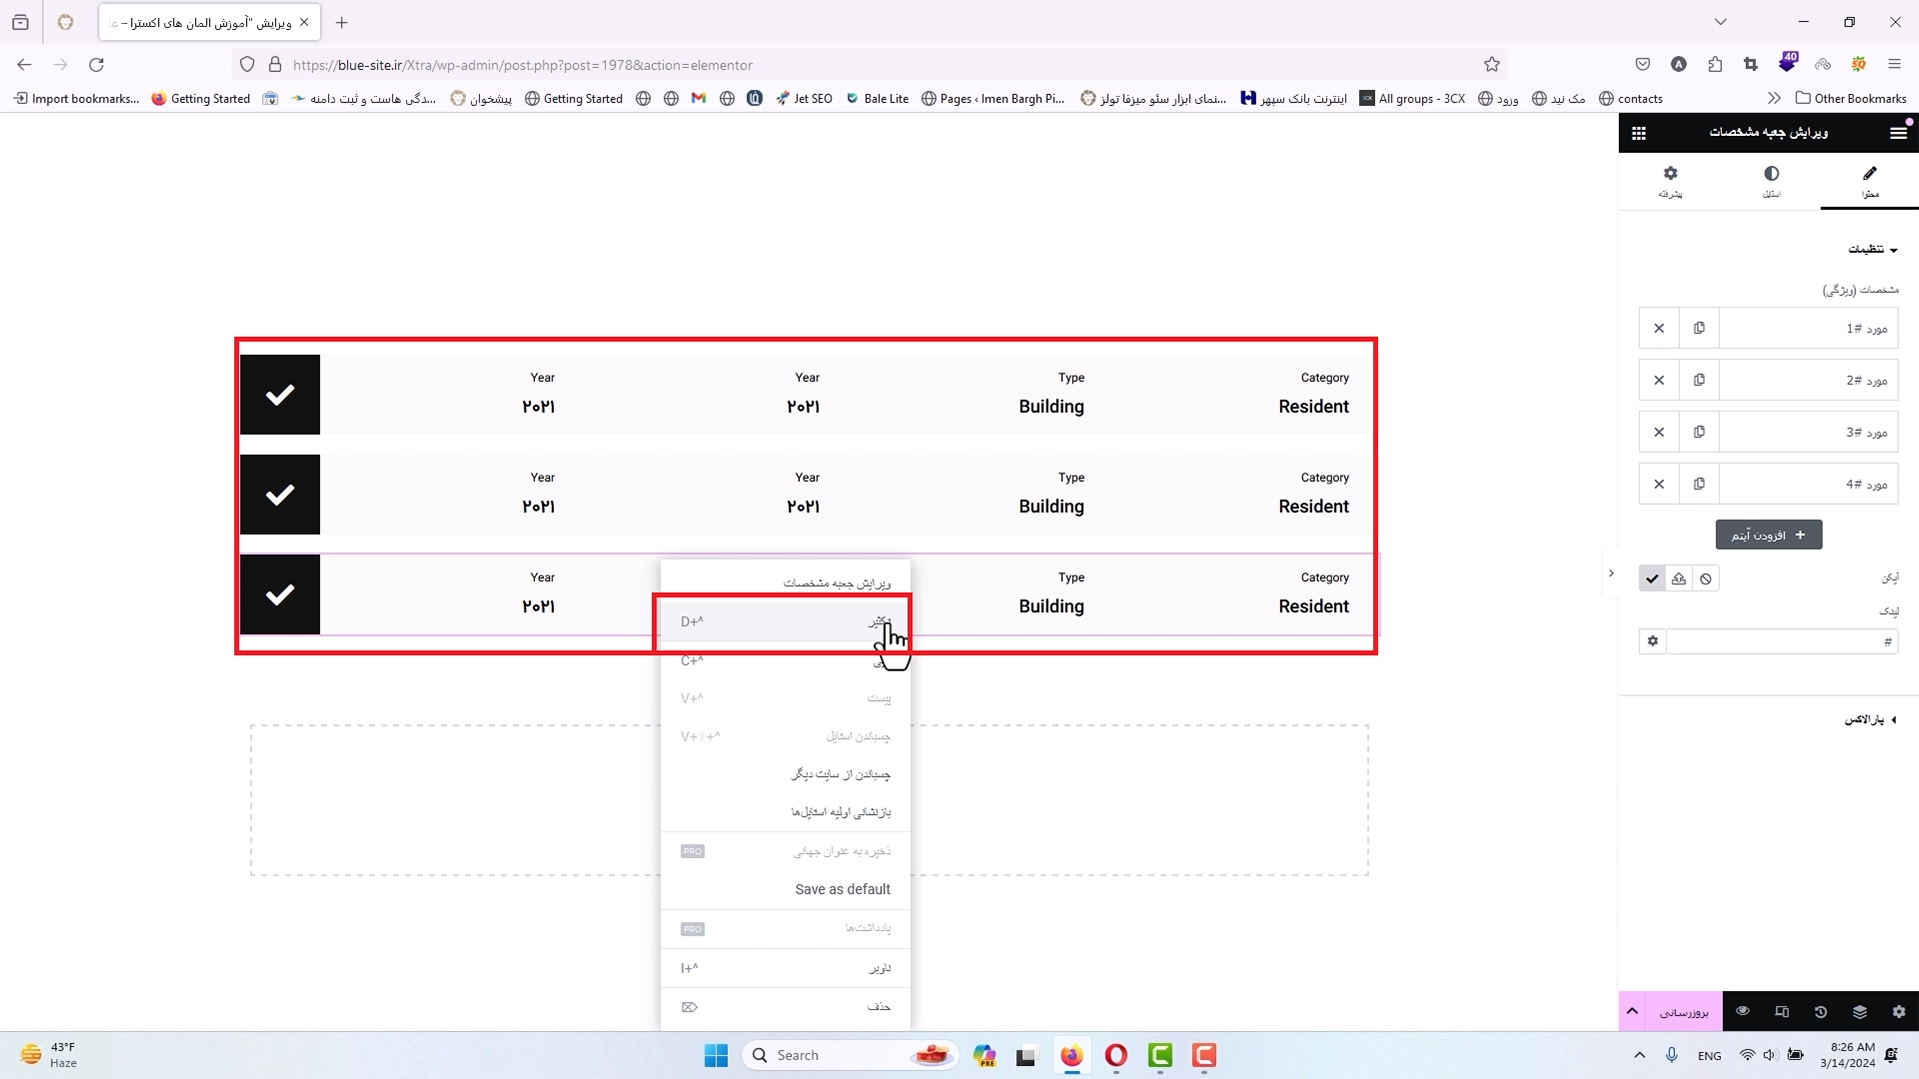The height and width of the screenshot is (1079, 1919).
Task: Switch responsive mode in the footer
Action: (1782, 1012)
